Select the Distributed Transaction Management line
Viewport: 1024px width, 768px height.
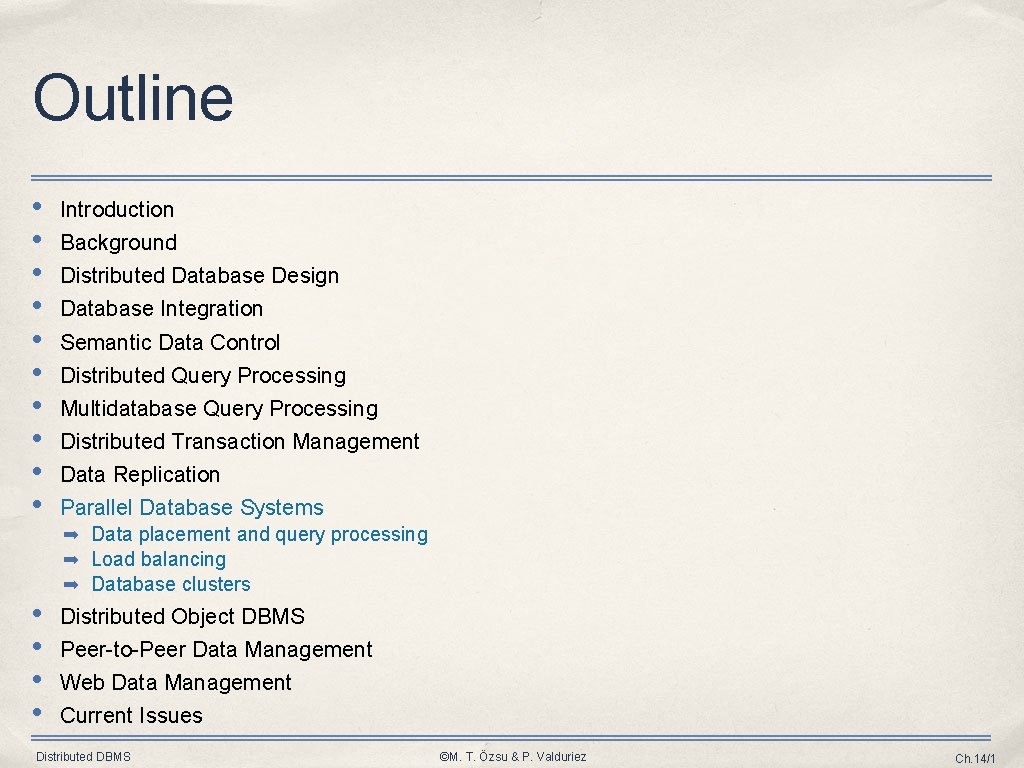(240, 442)
